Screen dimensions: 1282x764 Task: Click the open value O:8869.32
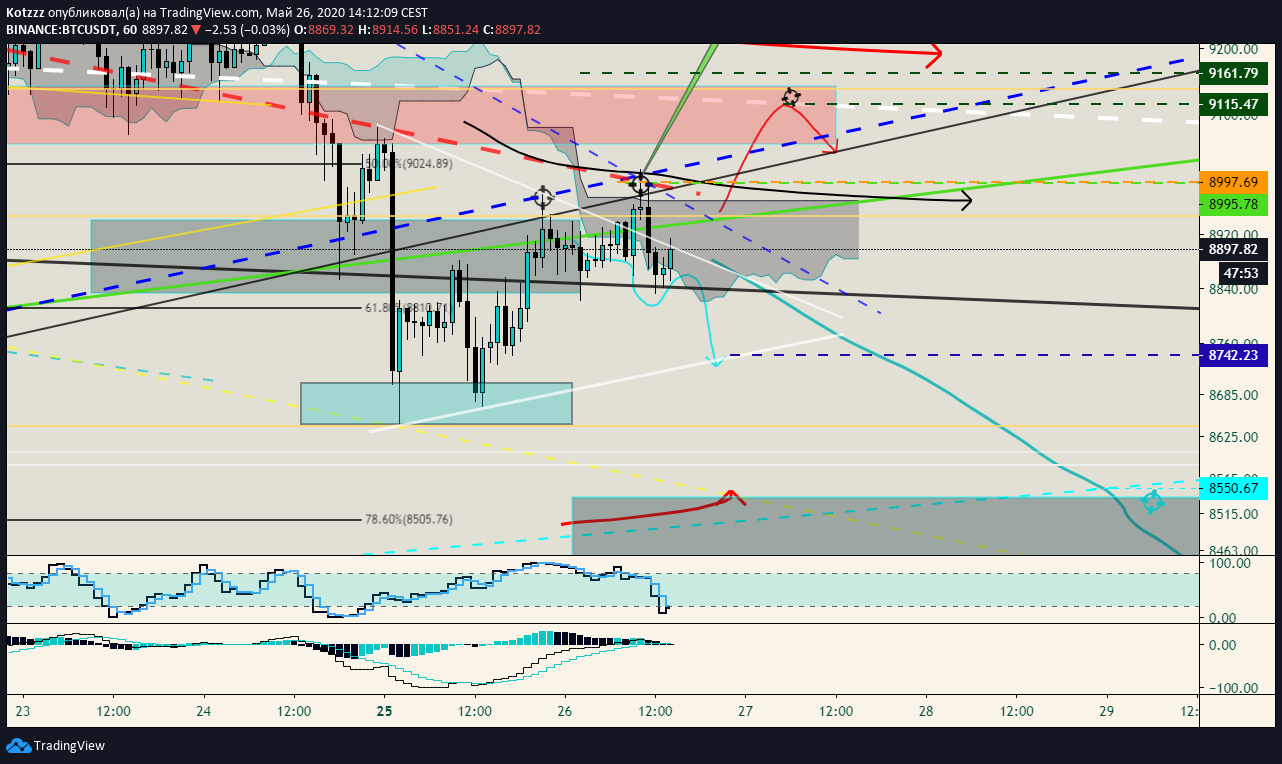click(x=326, y=30)
